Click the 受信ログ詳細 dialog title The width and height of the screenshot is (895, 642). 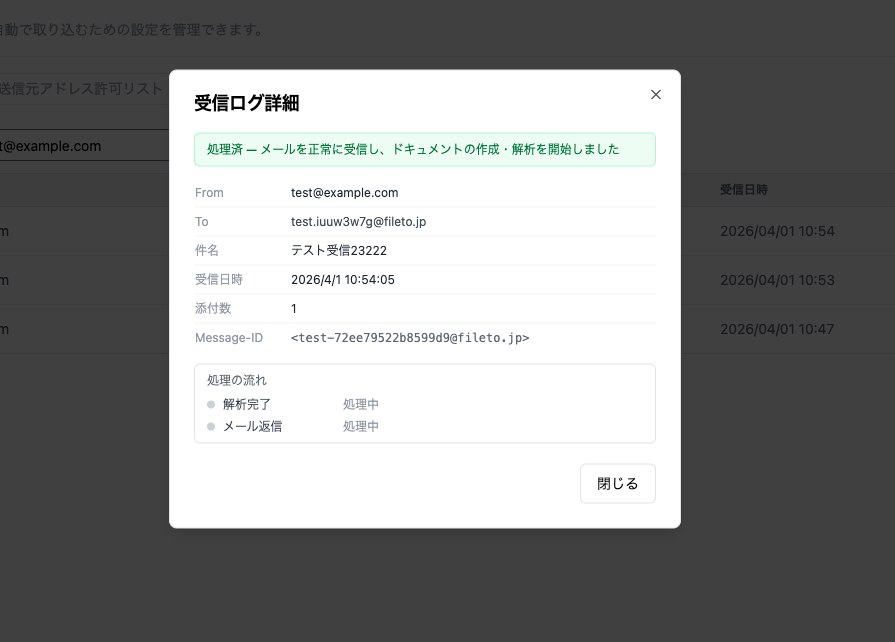pyautogui.click(x=247, y=103)
